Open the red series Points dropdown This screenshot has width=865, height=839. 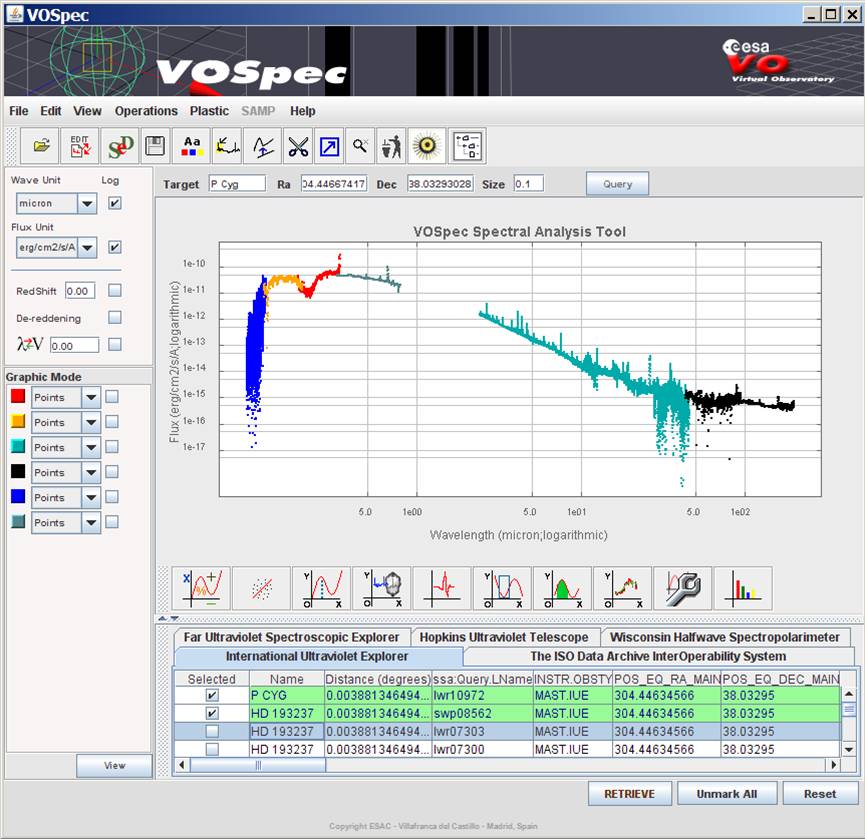point(91,397)
